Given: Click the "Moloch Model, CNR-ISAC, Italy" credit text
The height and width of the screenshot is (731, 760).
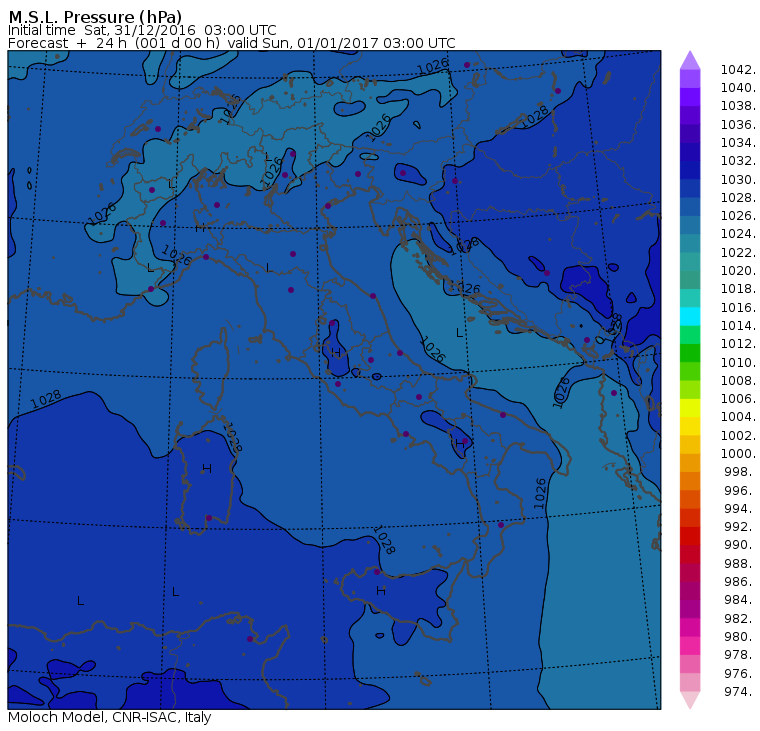Looking at the screenshot, I should (x=110, y=717).
